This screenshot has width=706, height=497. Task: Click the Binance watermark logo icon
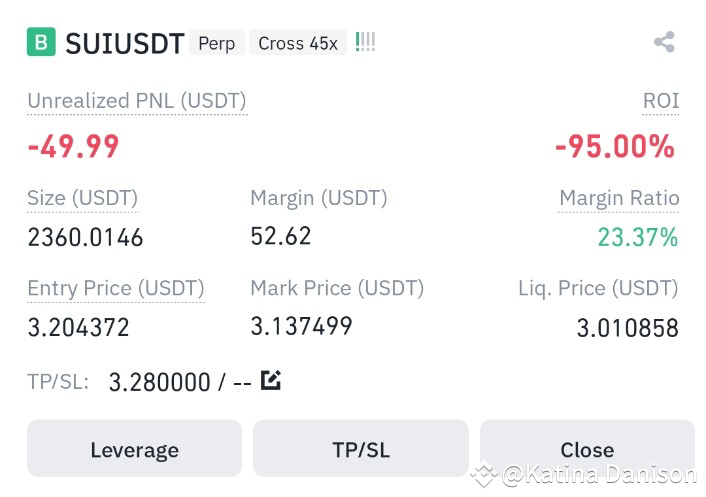[x=484, y=474]
